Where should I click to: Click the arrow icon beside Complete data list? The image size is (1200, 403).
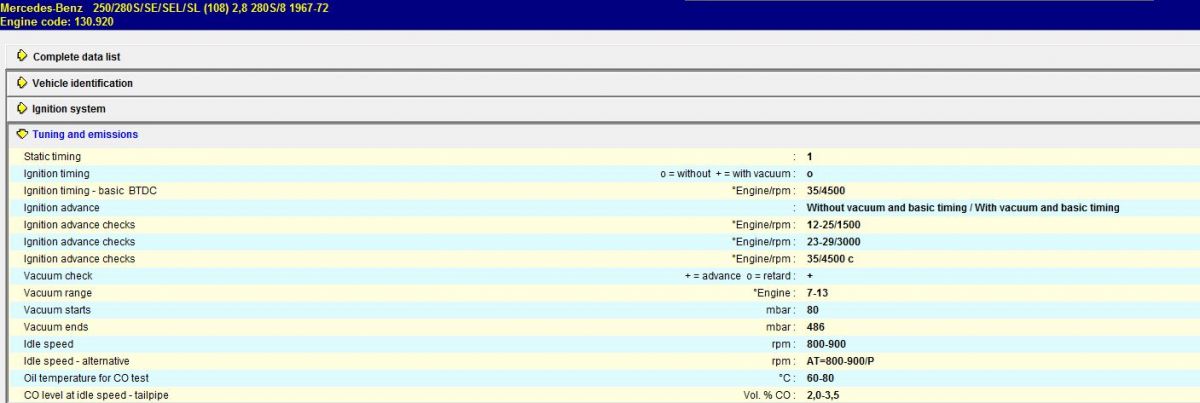(x=22, y=57)
